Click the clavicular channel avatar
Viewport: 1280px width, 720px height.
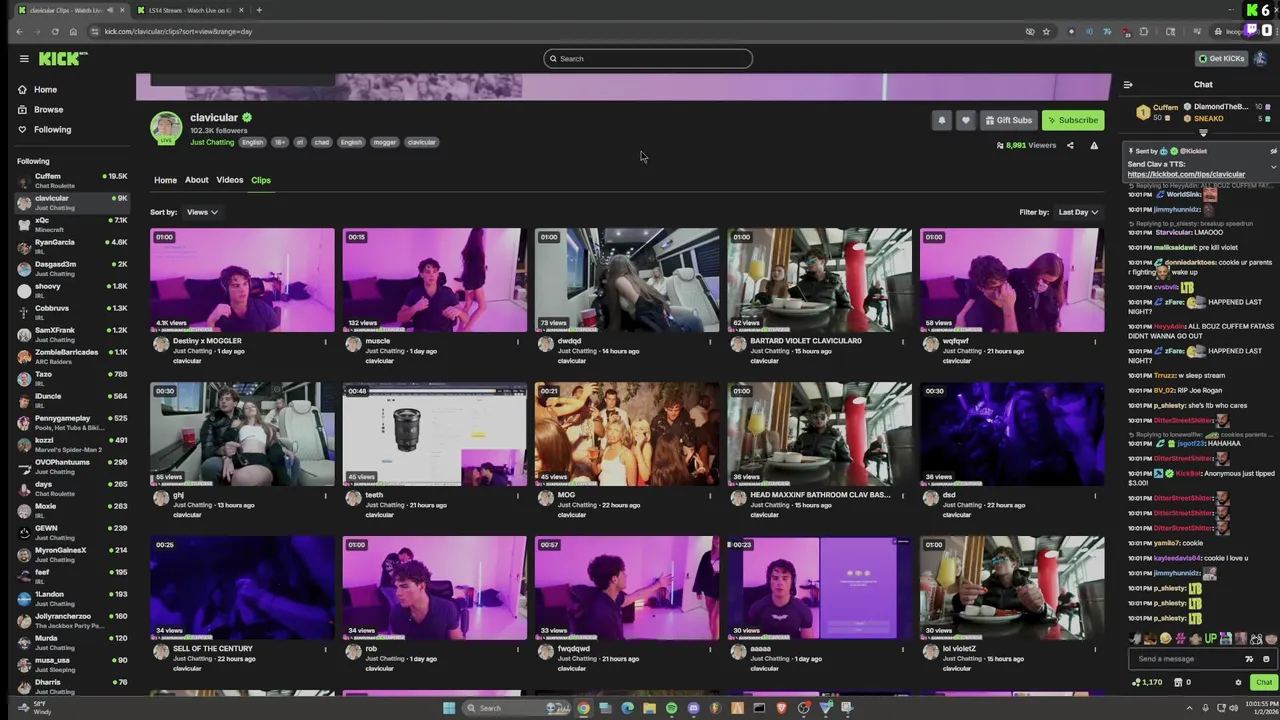coord(166,127)
